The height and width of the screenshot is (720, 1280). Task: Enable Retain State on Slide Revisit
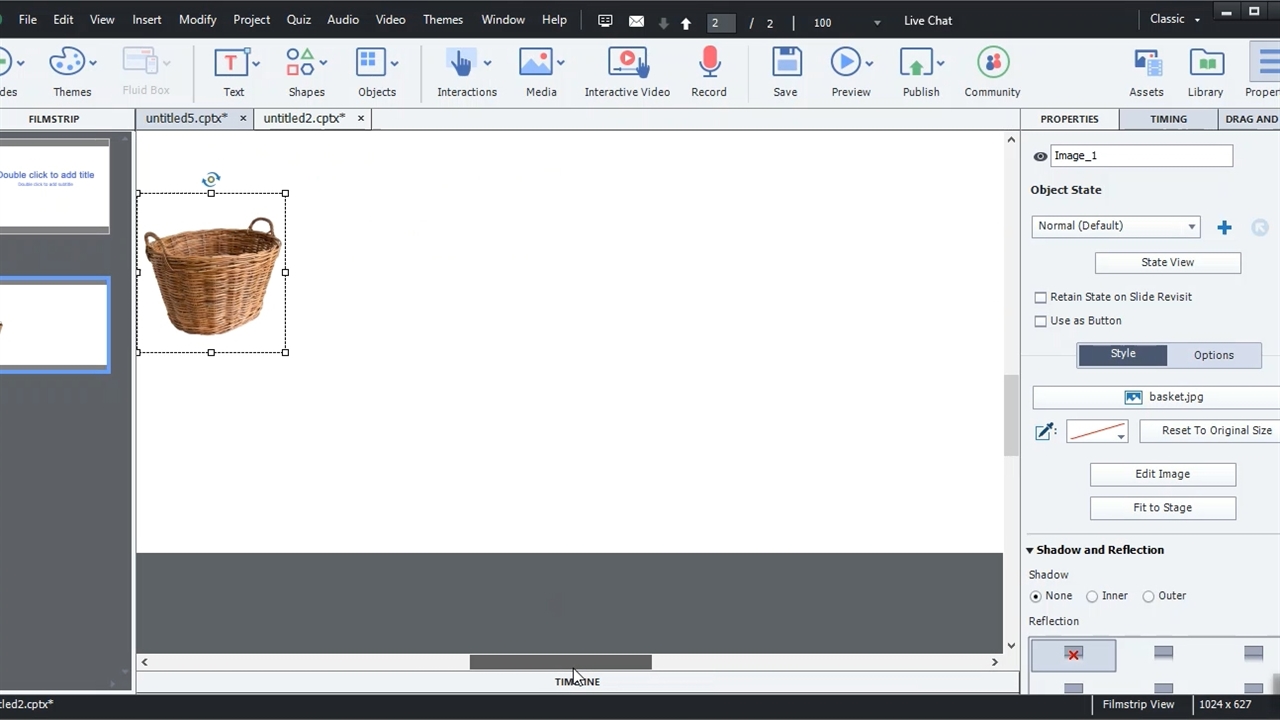click(1041, 297)
